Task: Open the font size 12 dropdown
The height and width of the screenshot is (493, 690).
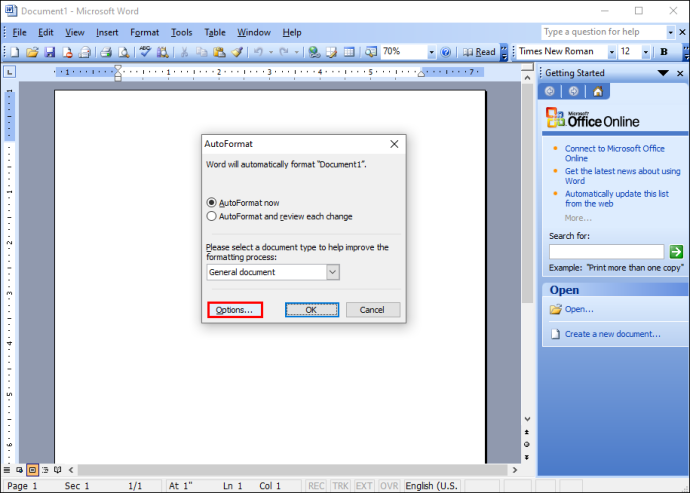Action: 646,52
